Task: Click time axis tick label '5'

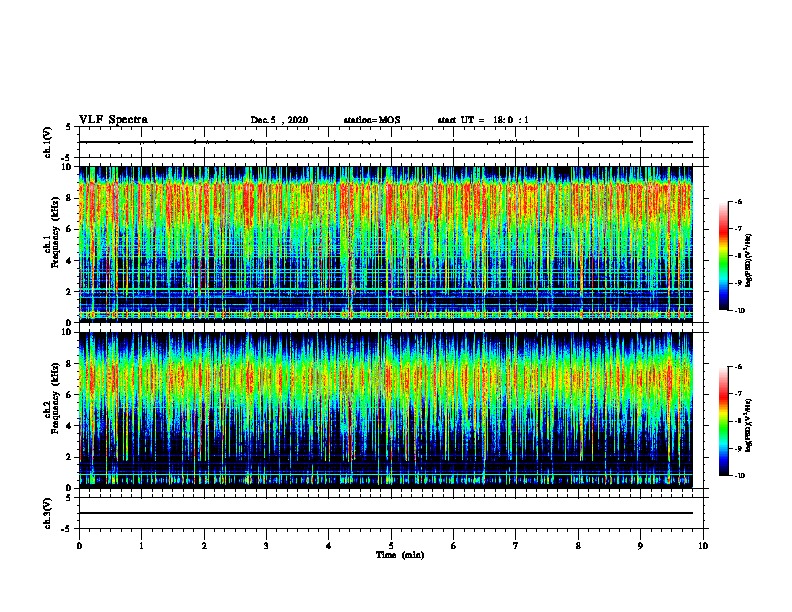Action: point(391,546)
